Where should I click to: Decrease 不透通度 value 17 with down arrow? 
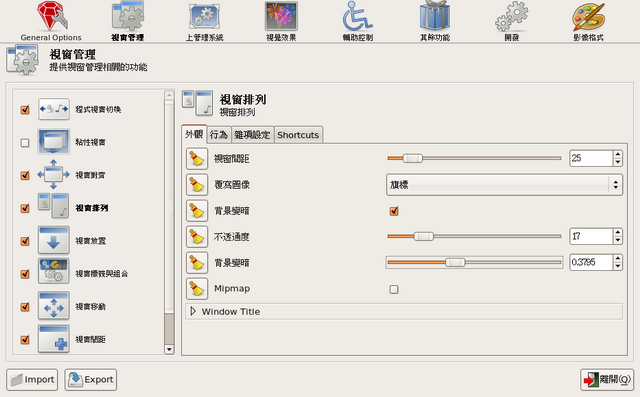(x=618, y=240)
